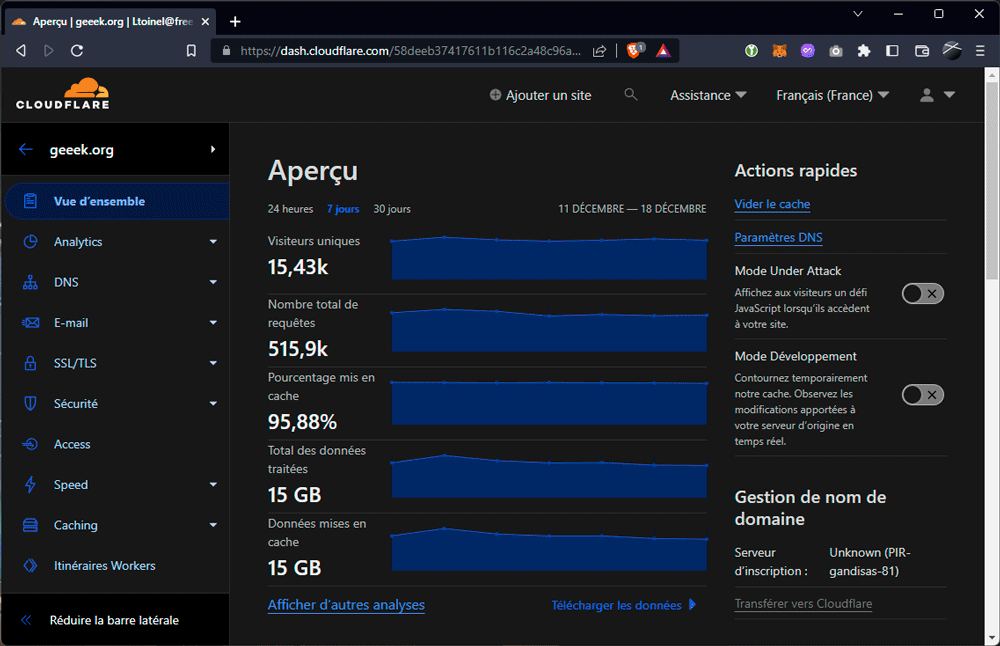Open the geeek.org site switcher arrow
The width and height of the screenshot is (1000, 646).
pos(212,149)
